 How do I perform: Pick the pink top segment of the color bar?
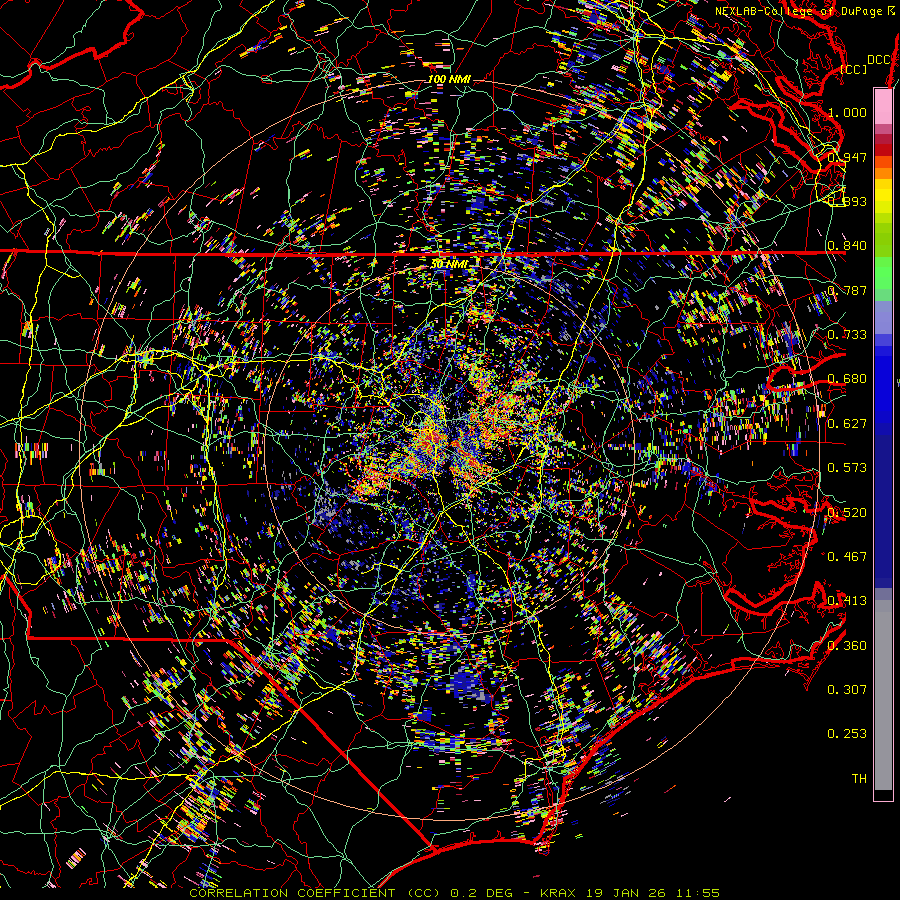point(883,107)
